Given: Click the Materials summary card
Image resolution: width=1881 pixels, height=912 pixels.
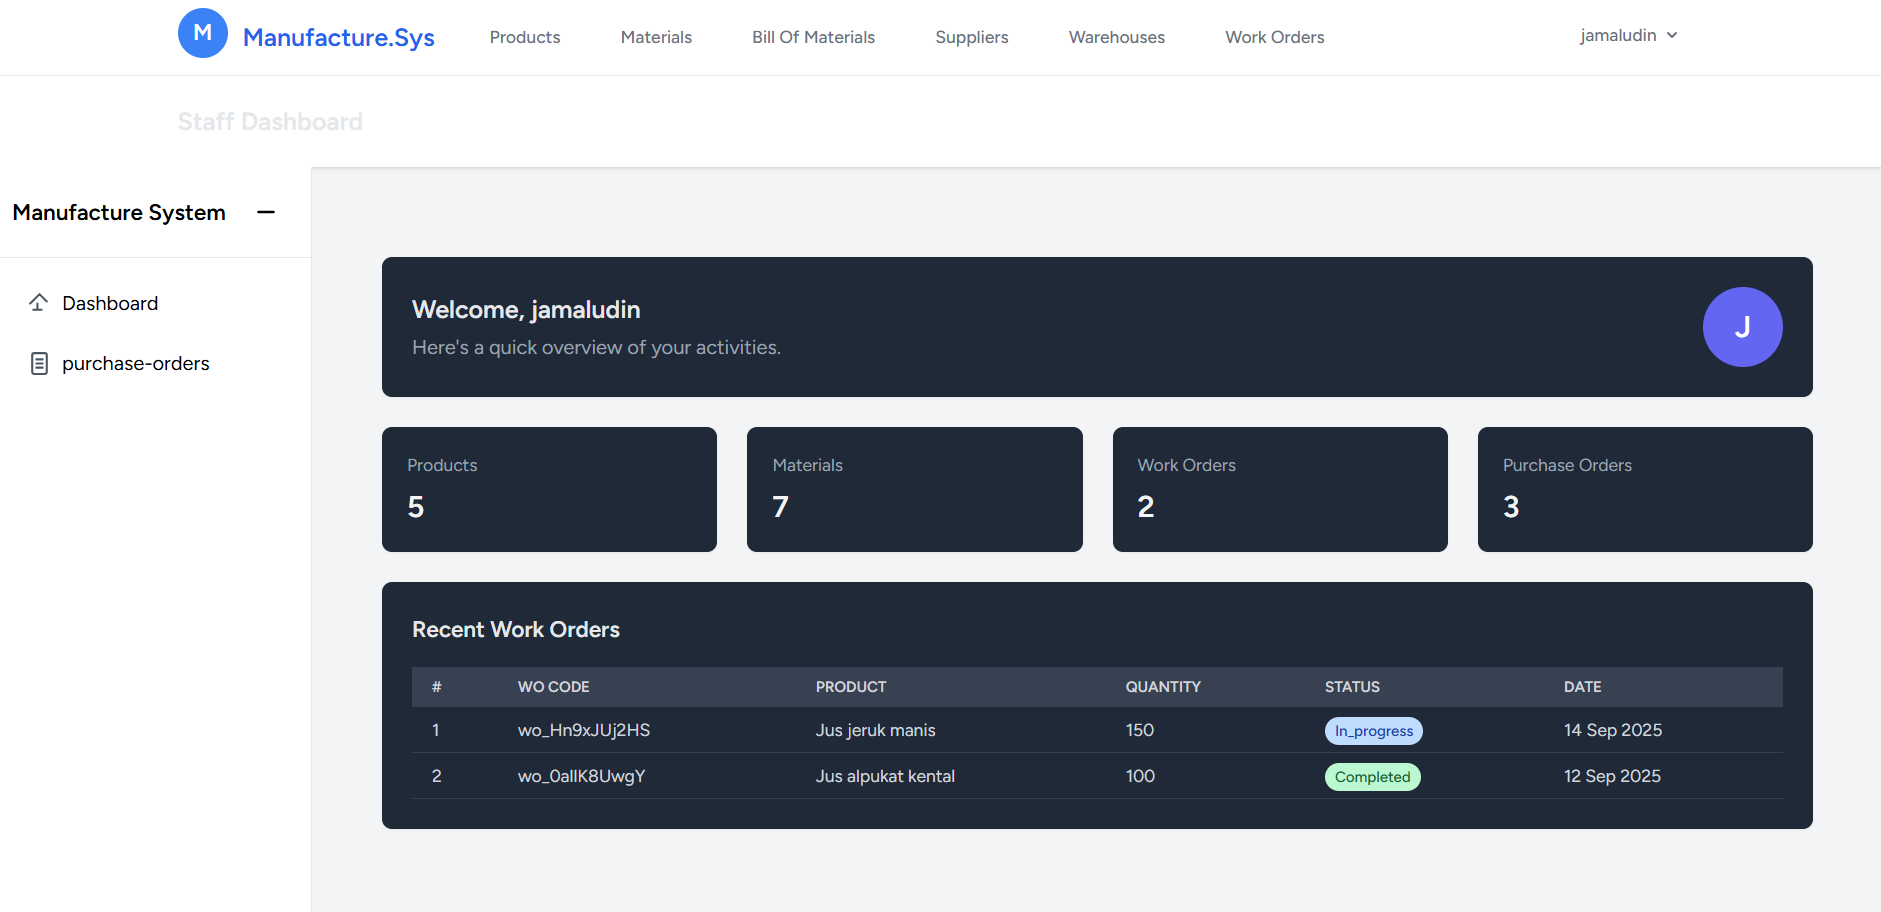Looking at the screenshot, I should coord(914,489).
